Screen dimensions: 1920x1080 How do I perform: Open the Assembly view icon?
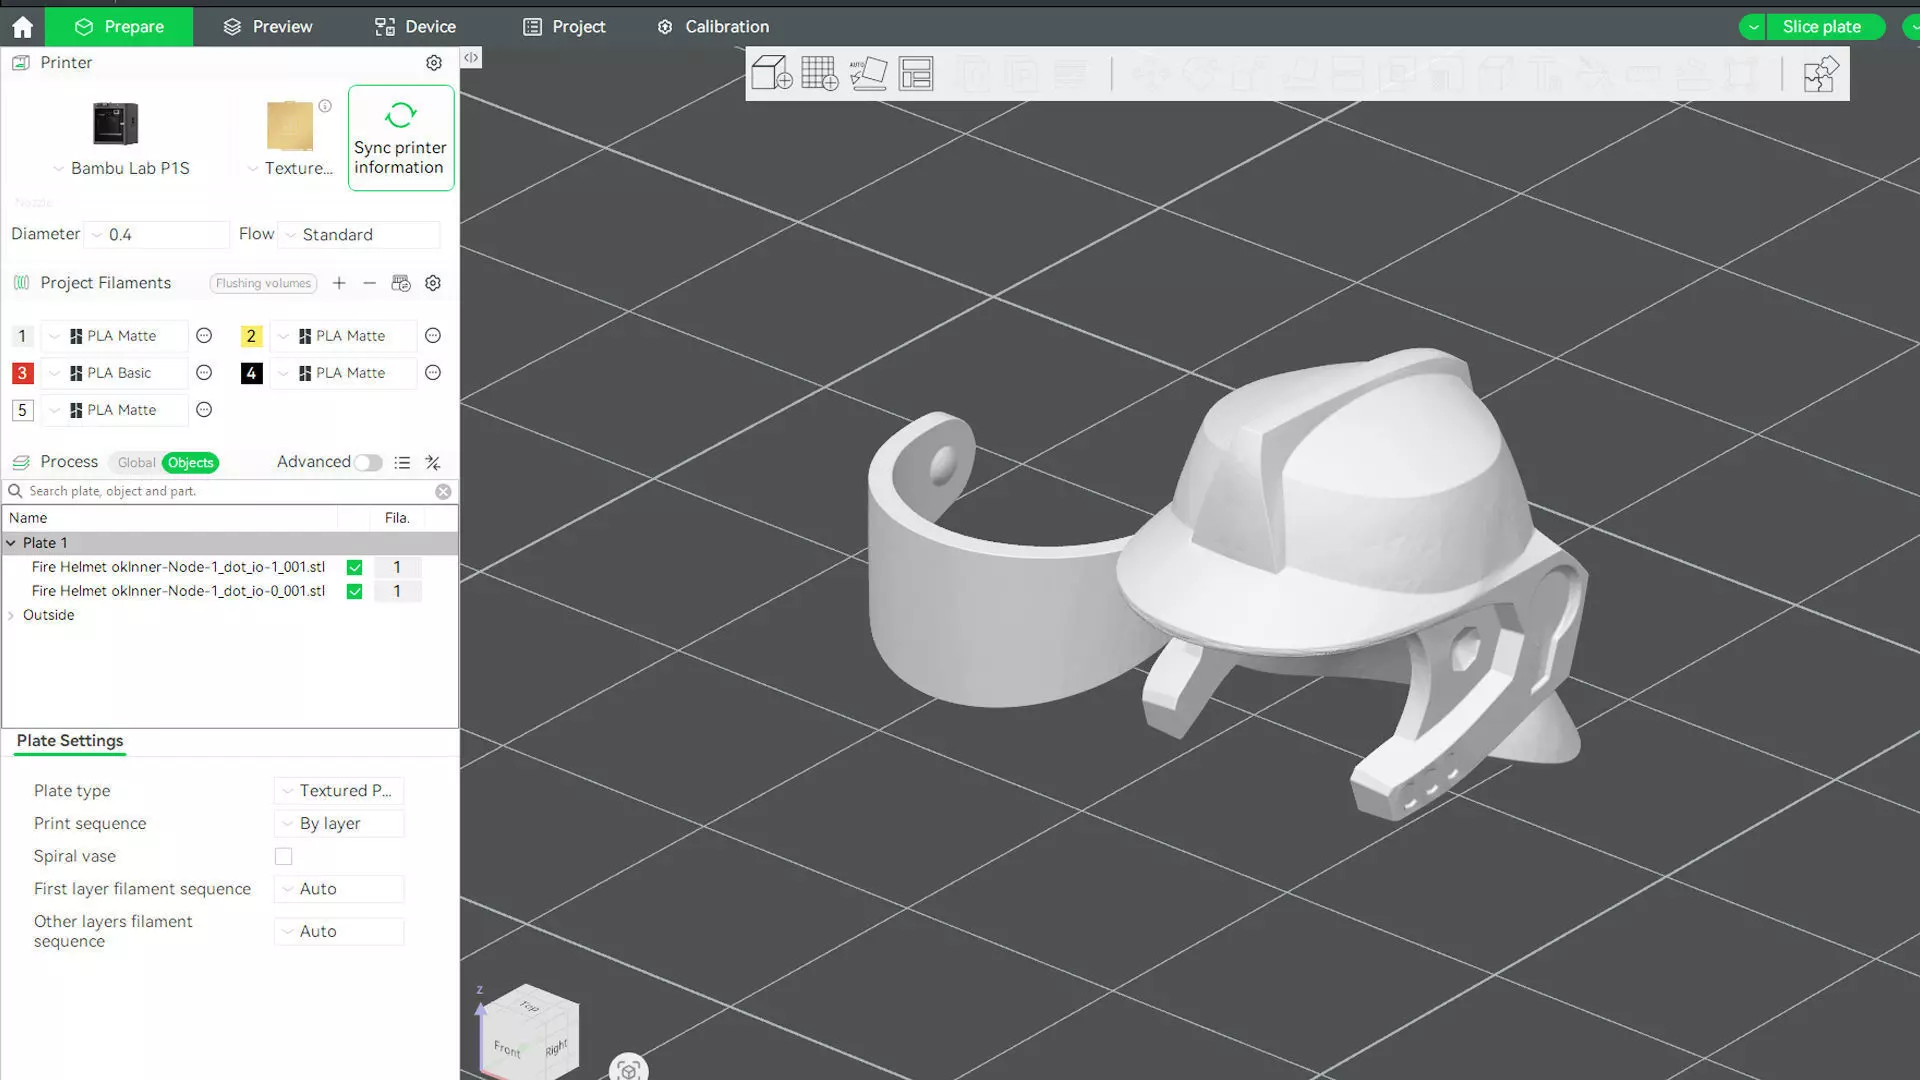[x=1820, y=73]
